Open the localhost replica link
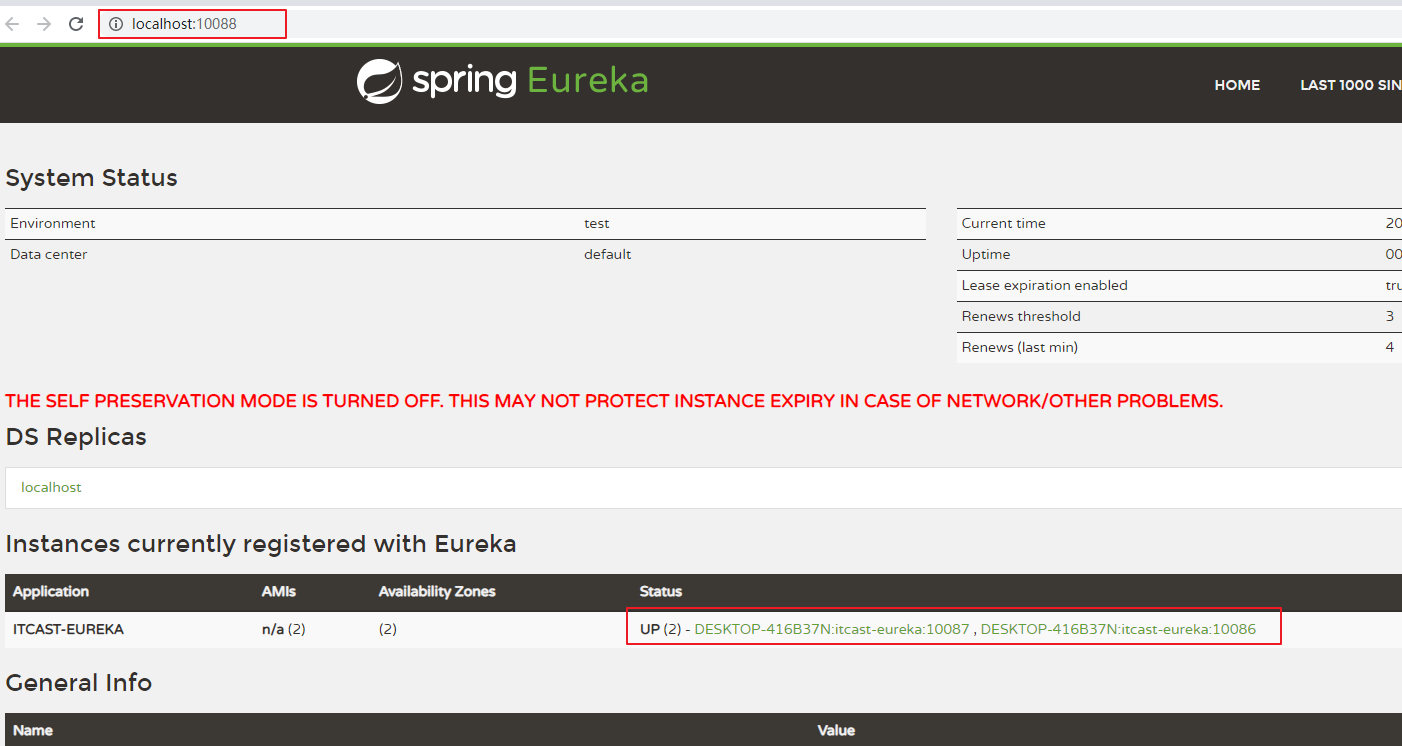Viewport: 1402px width, 746px height. point(51,487)
